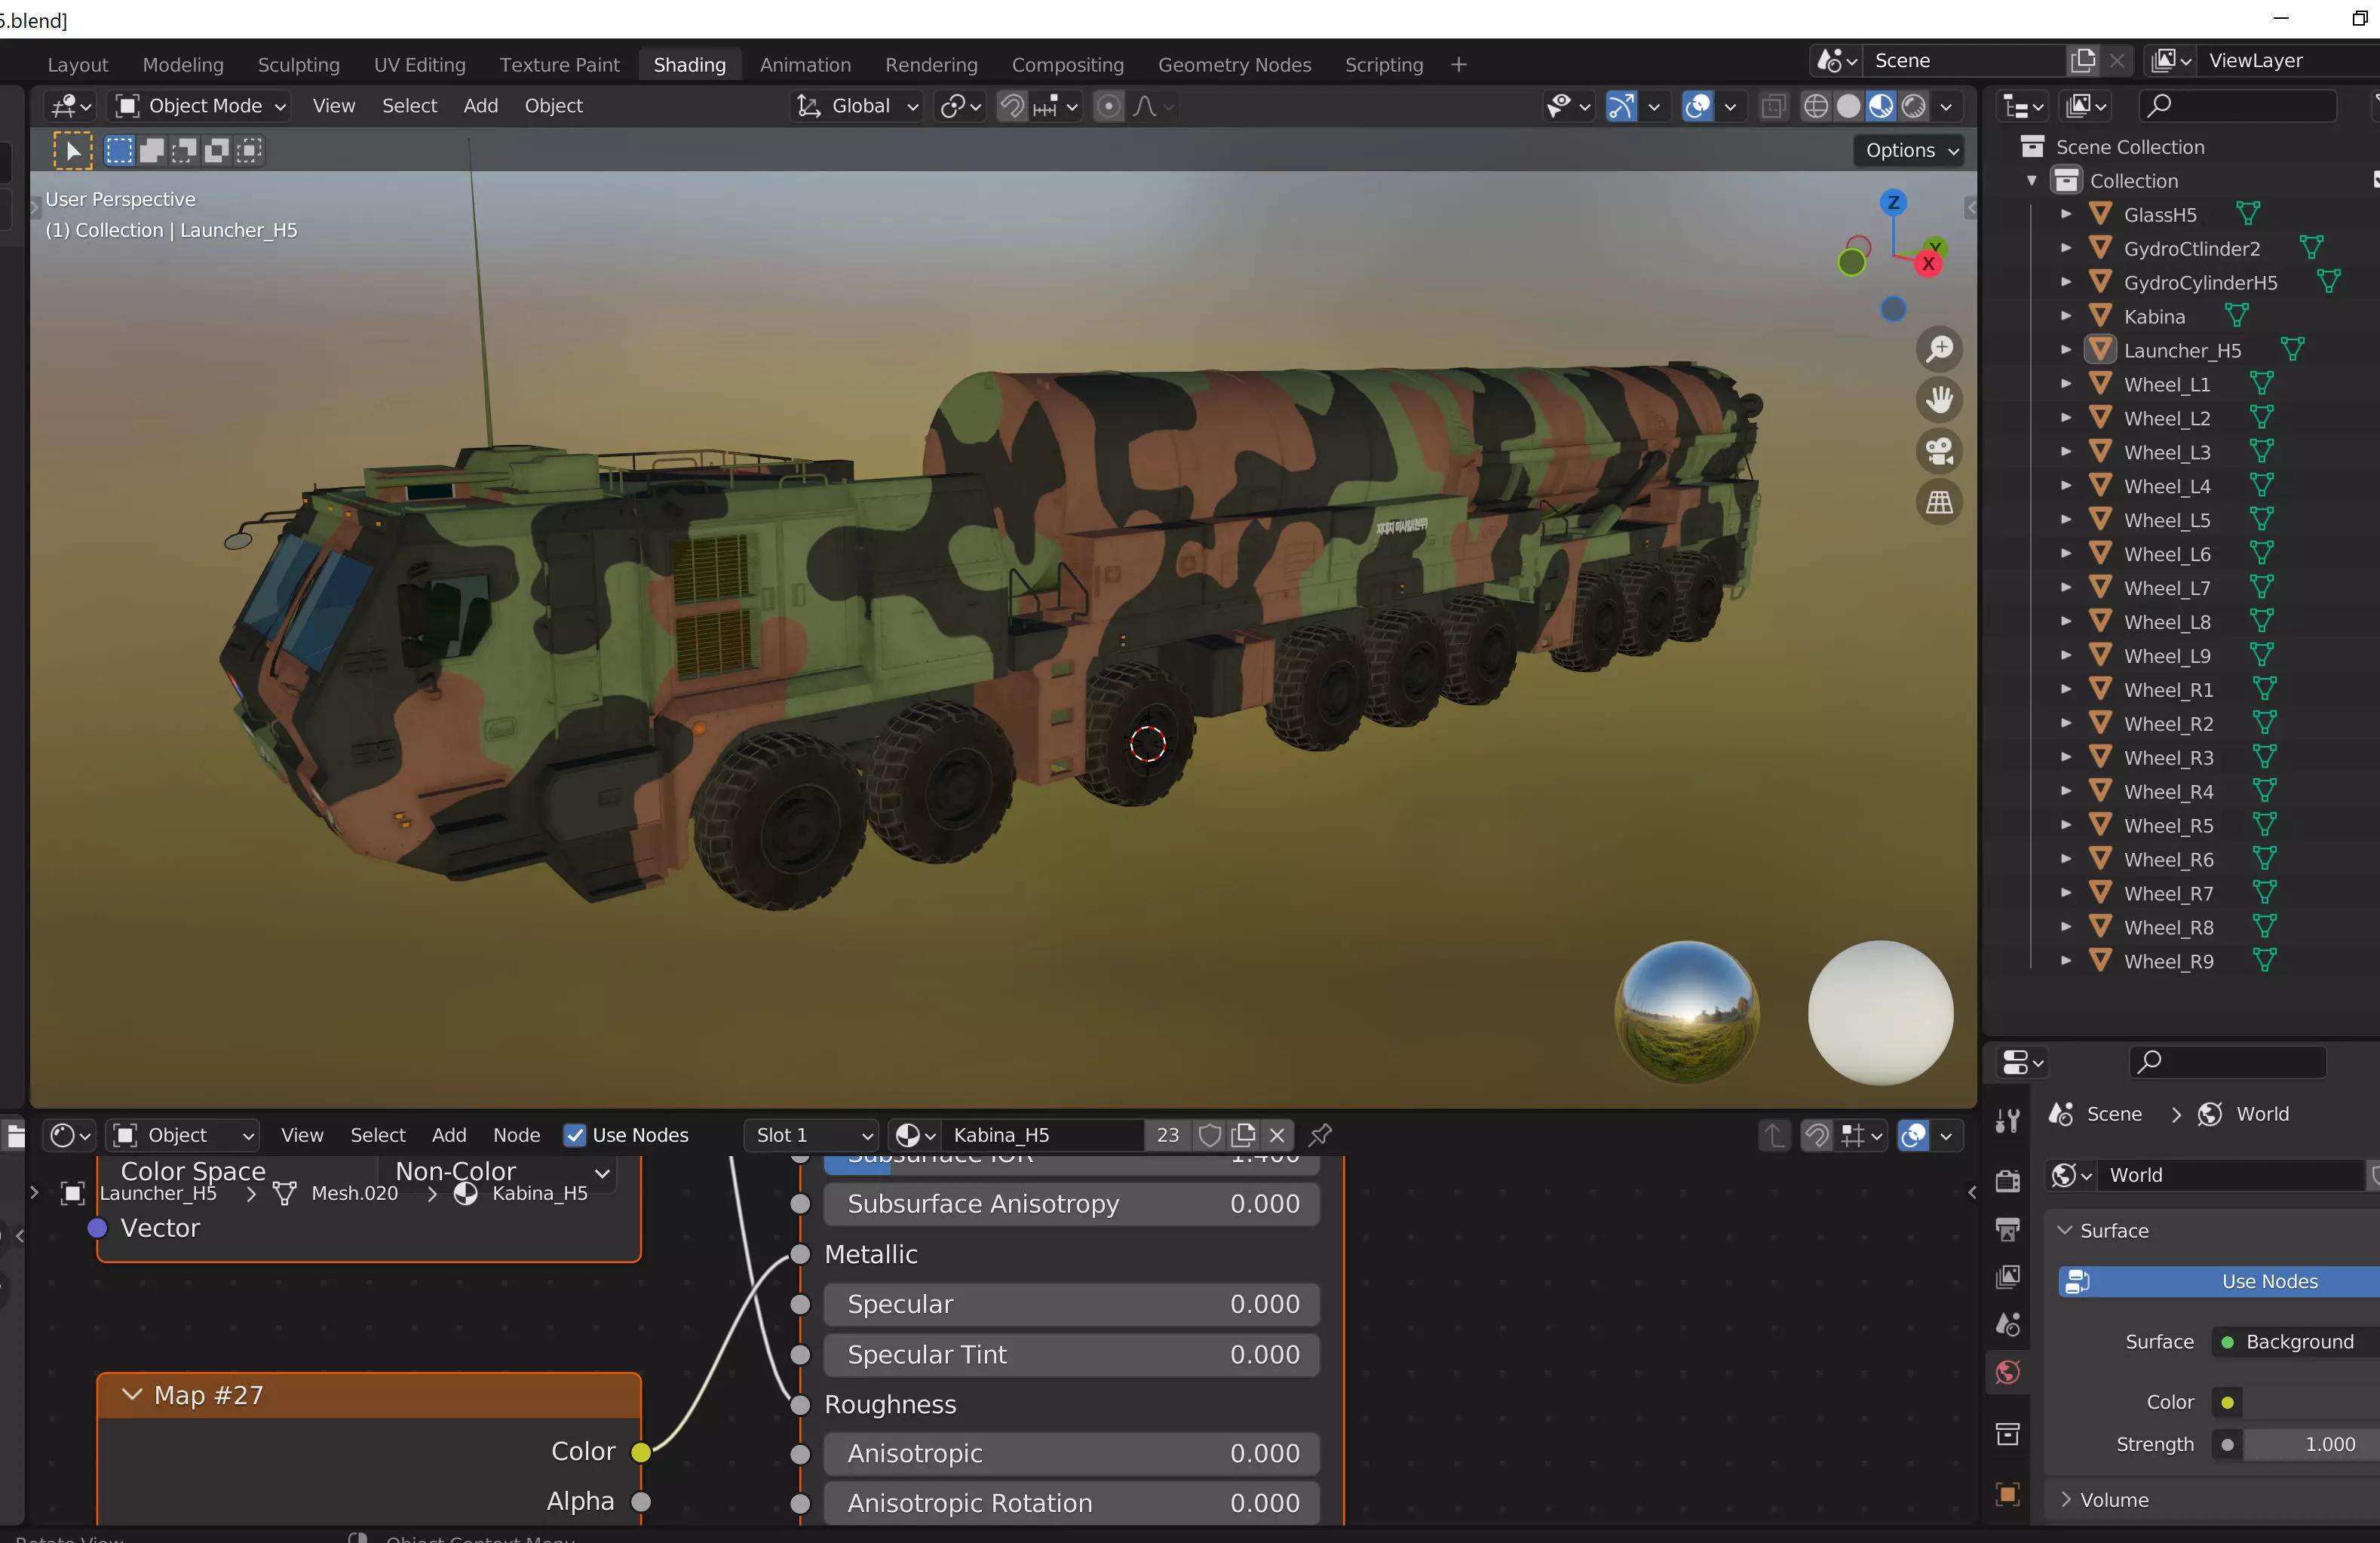The image size is (2380, 1543).
Task: Click the Use Nodes button in World
Action: coord(2220,1281)
